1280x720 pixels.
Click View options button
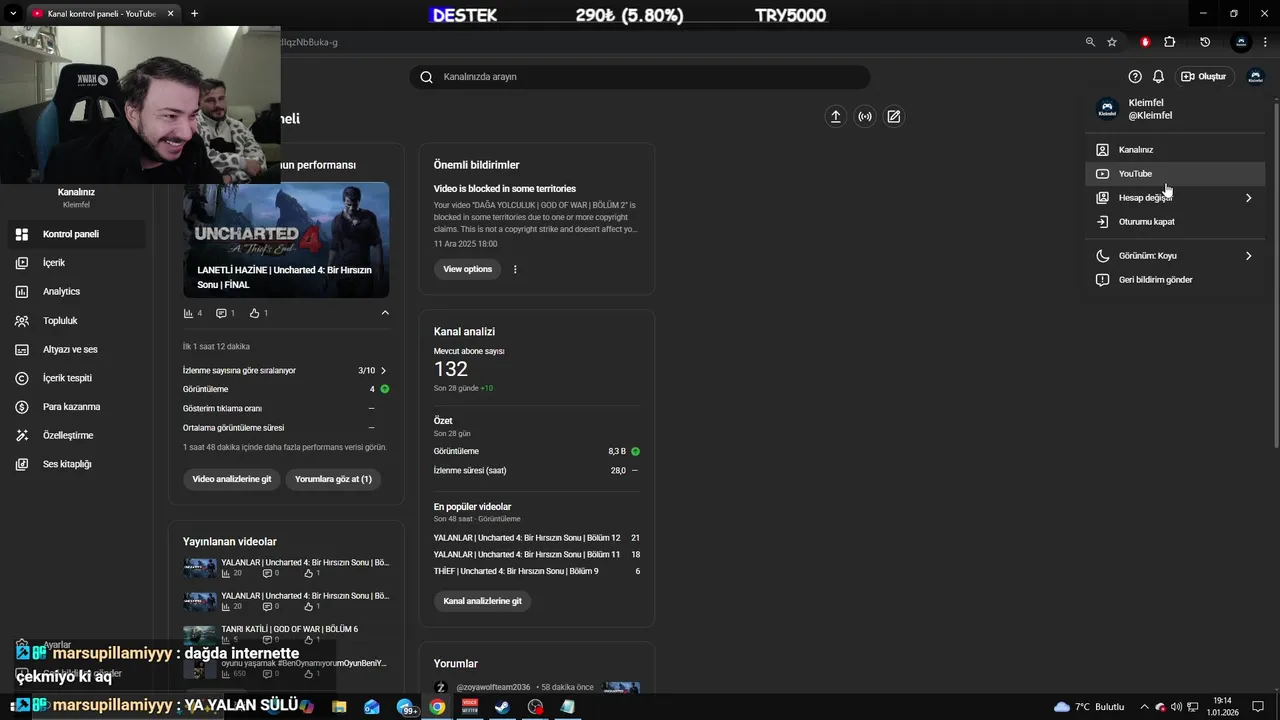tap(468, 269)
